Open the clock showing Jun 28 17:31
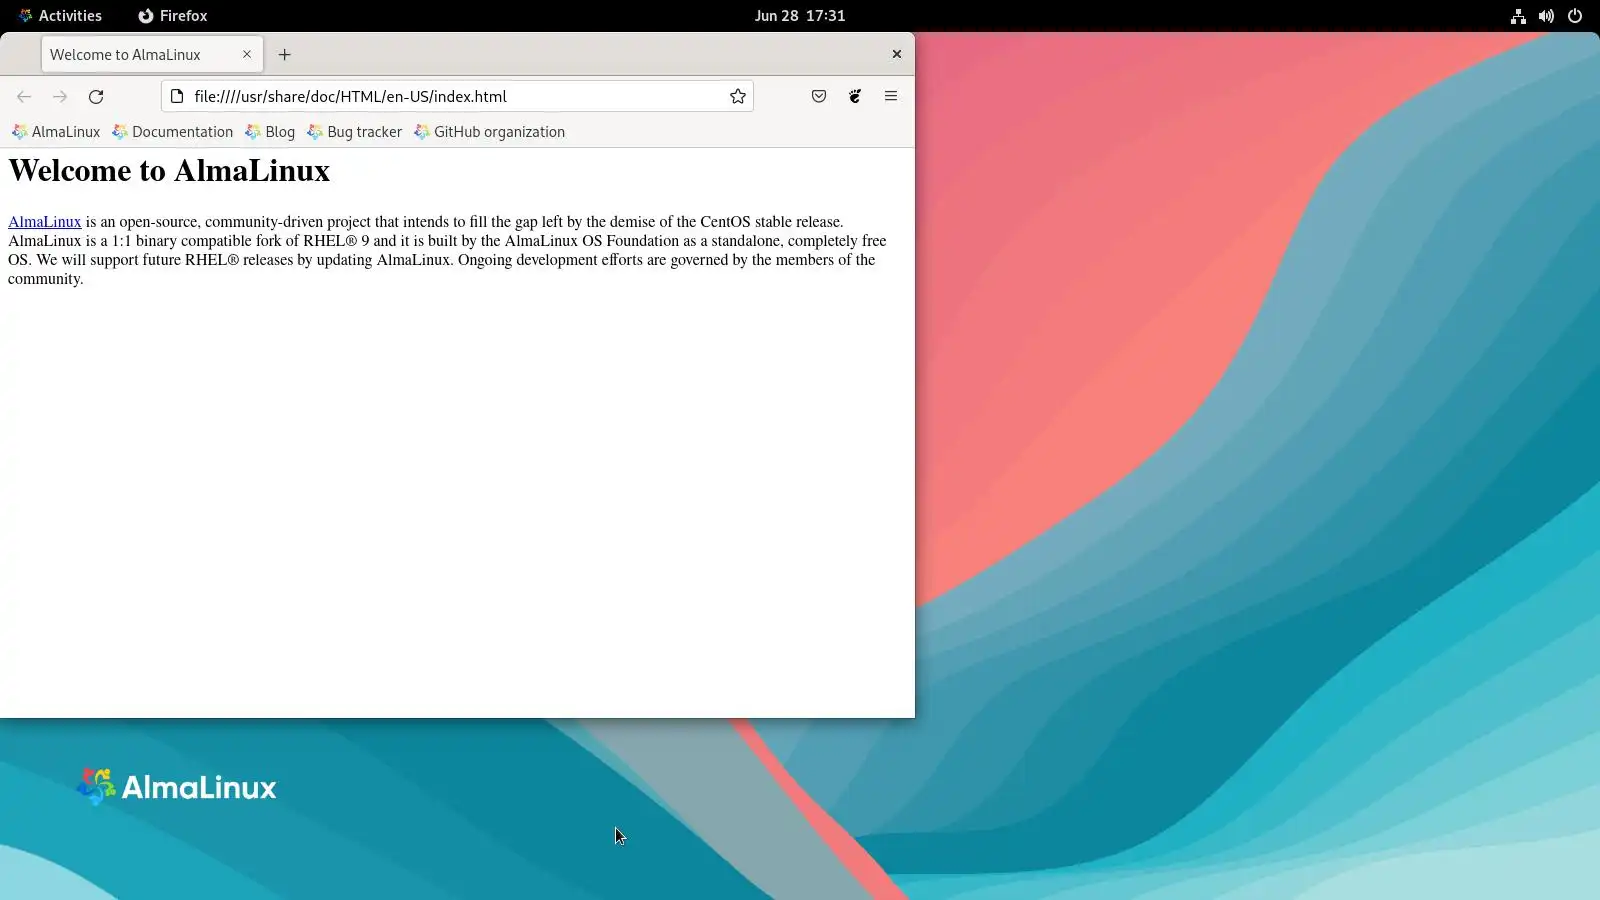This screenshot has height=900, width=1600. 800,16
